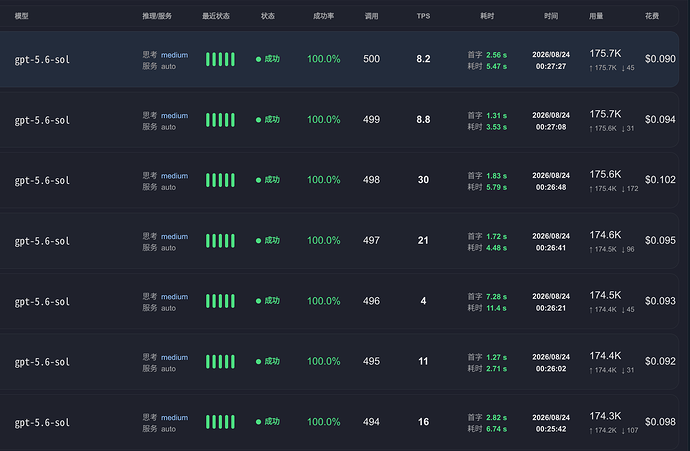Select gpt-5.6-sol in the 00:26:48 row
The height and width of the screenshot is (451, 690).
pos(42,181)
